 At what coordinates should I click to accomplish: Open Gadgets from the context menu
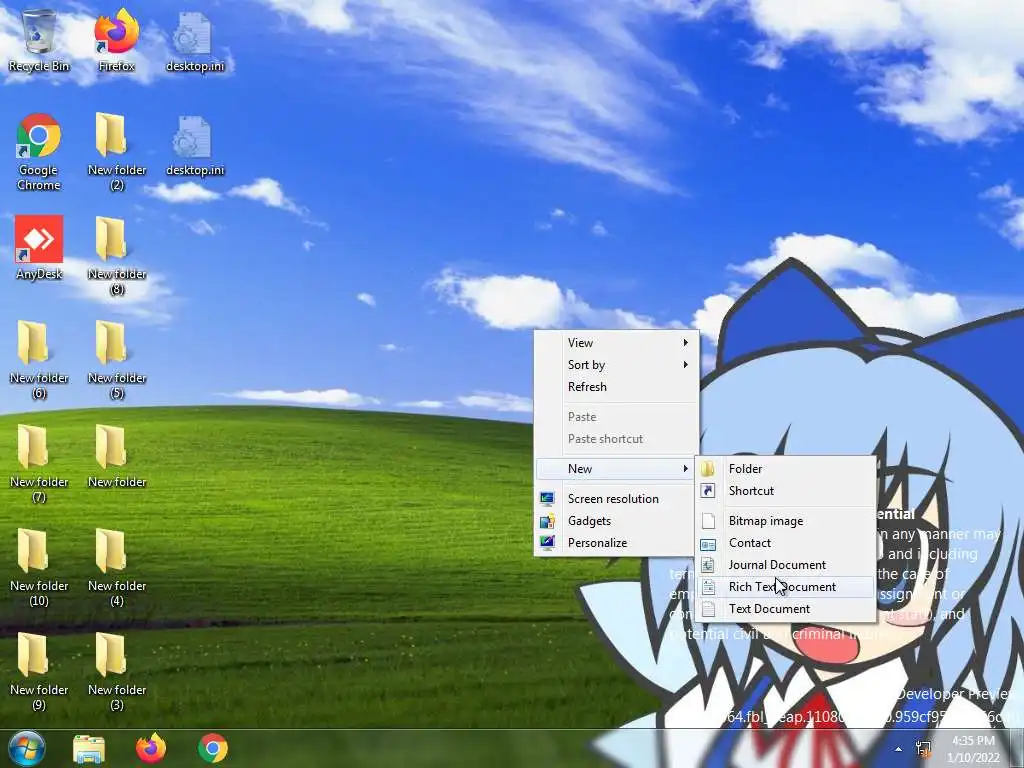click(616, 521)
